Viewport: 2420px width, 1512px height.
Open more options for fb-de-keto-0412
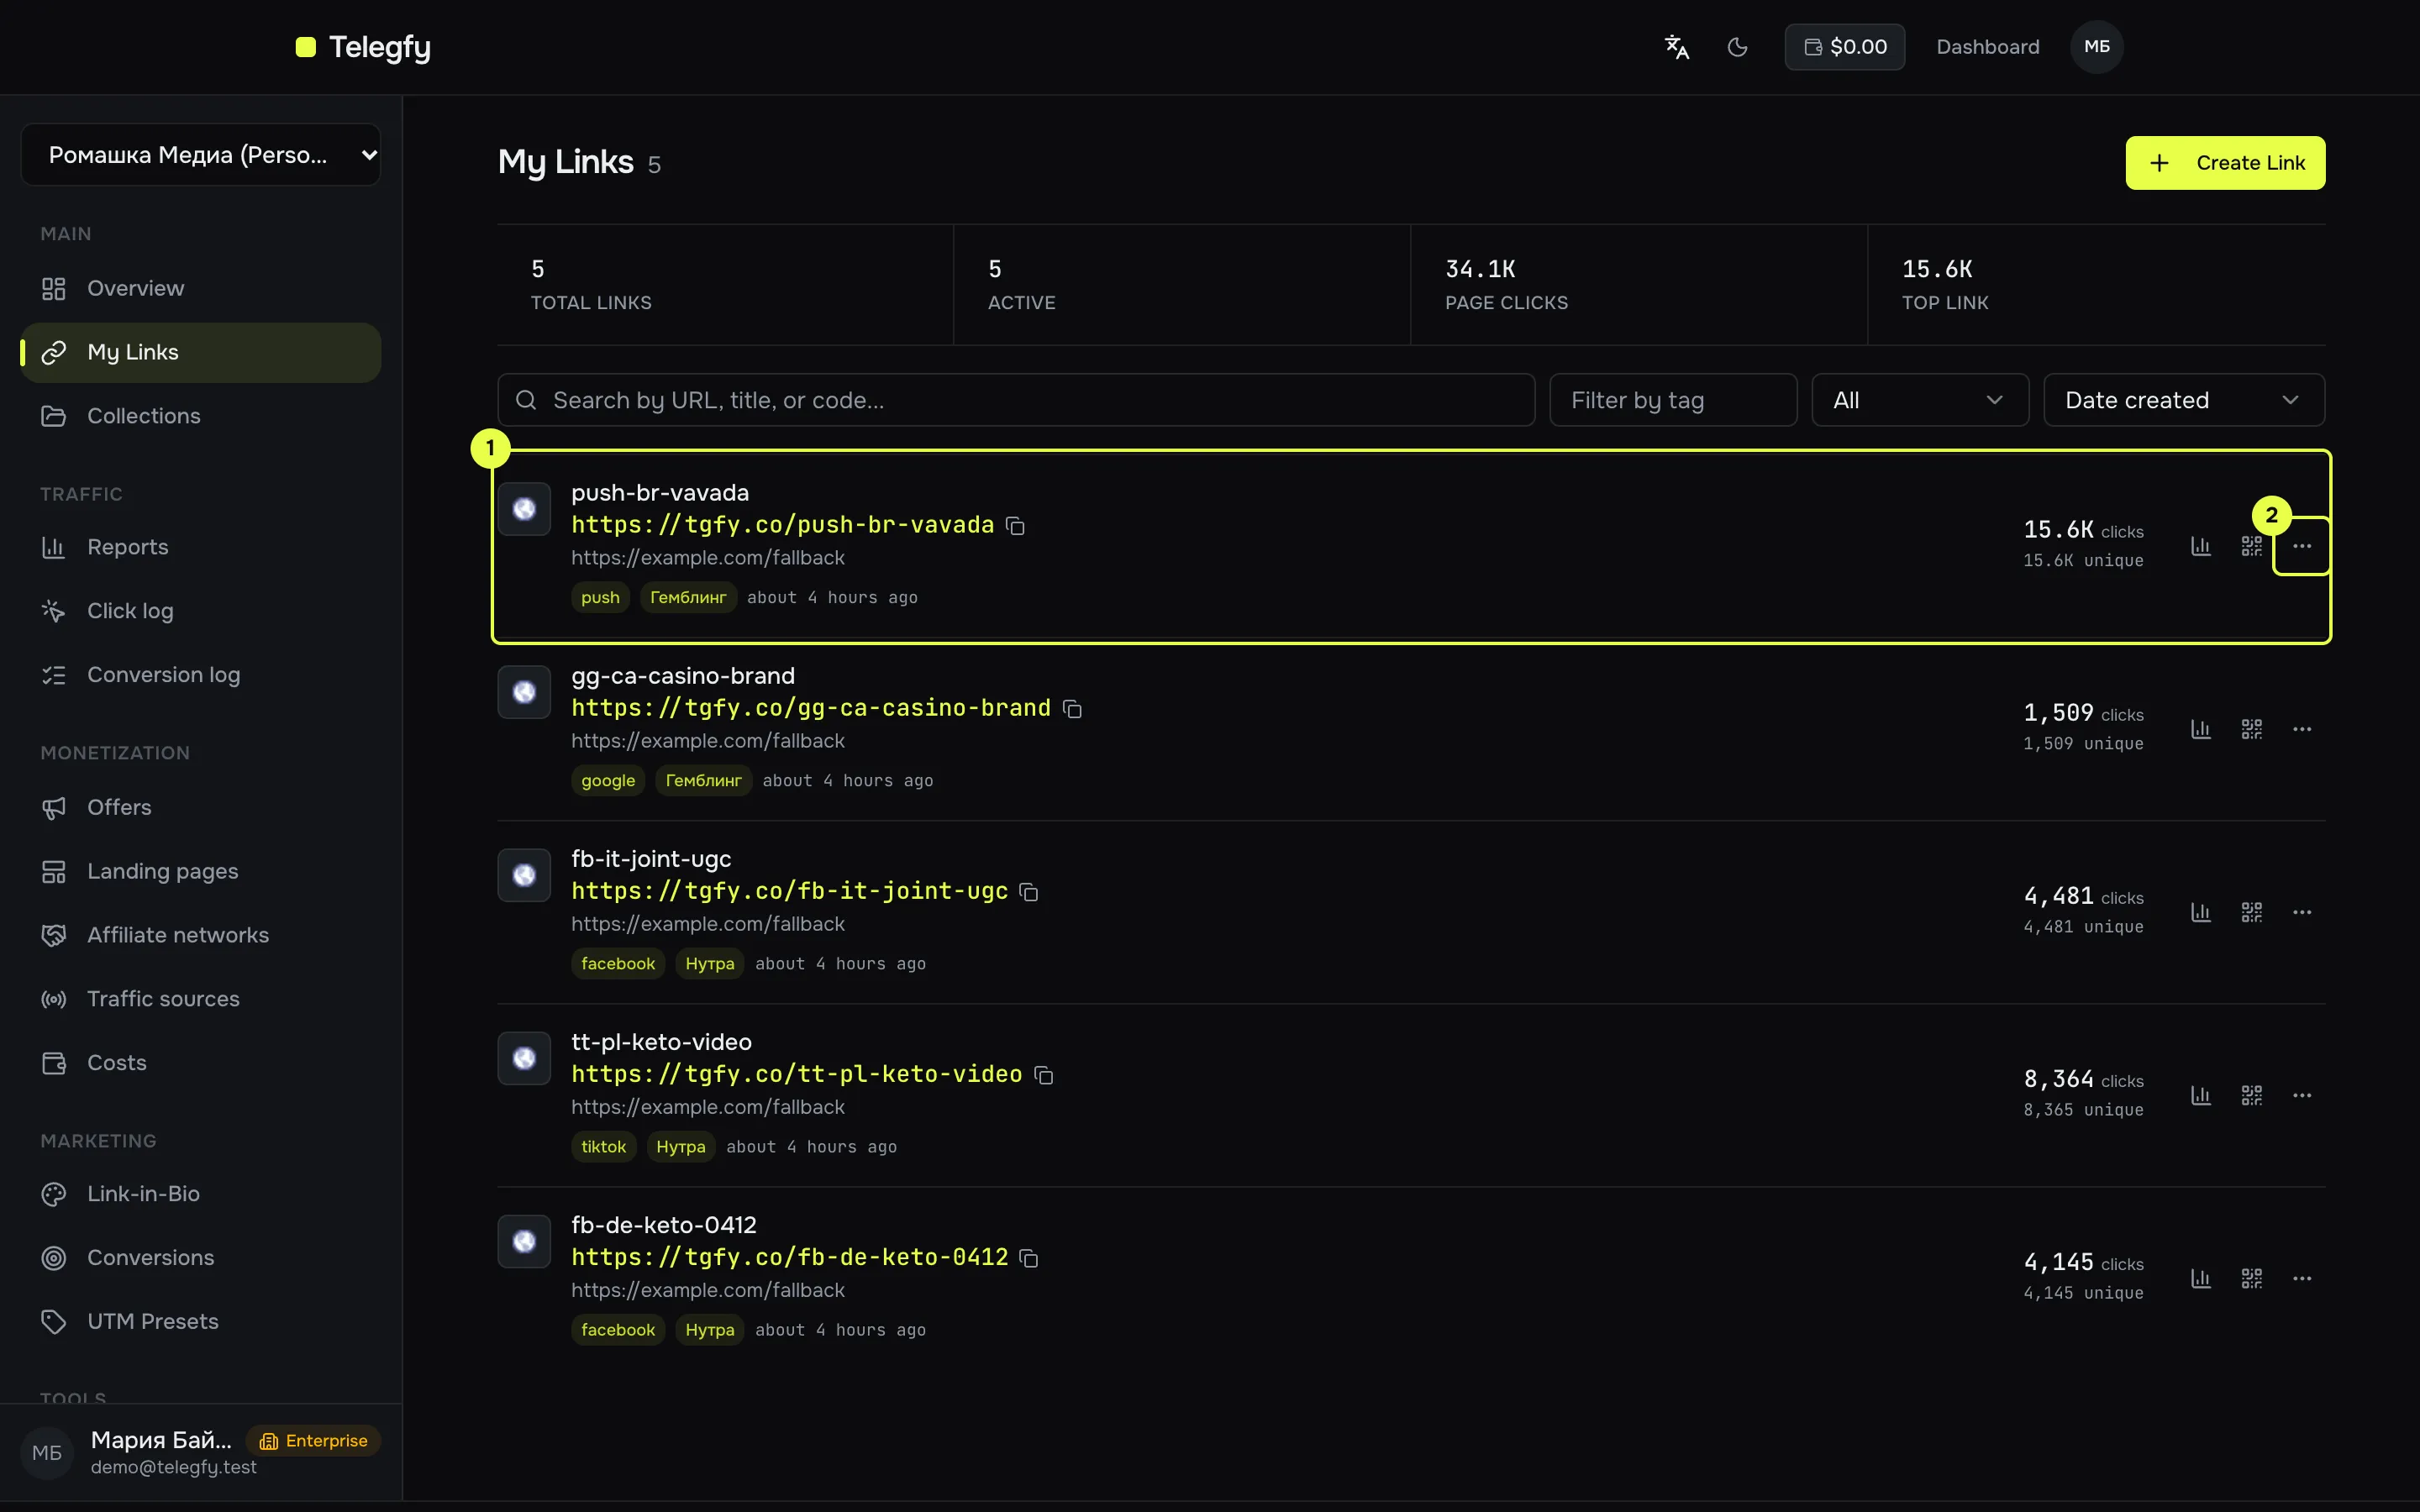2302,1278
